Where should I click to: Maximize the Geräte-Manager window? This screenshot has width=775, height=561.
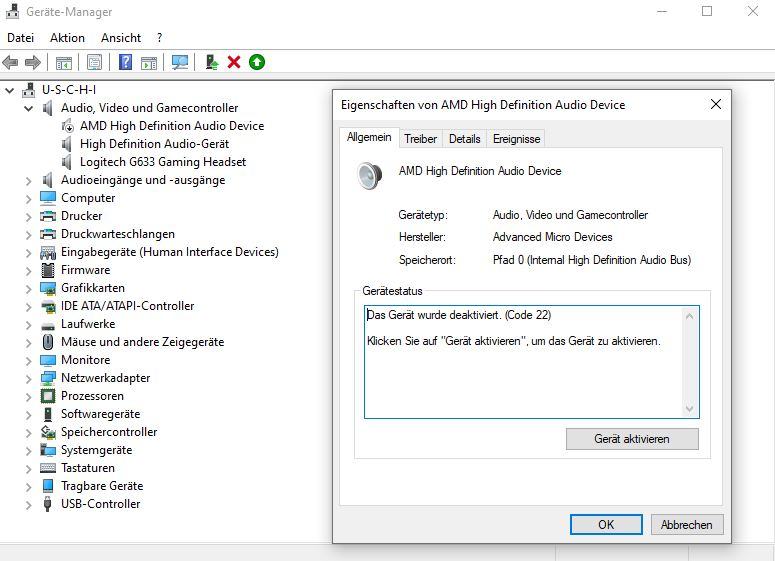(707, 11)
